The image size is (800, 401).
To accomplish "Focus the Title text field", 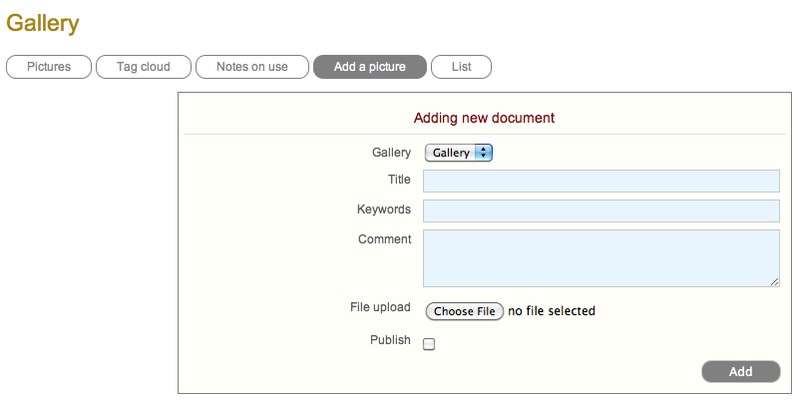I will [601, 181].
